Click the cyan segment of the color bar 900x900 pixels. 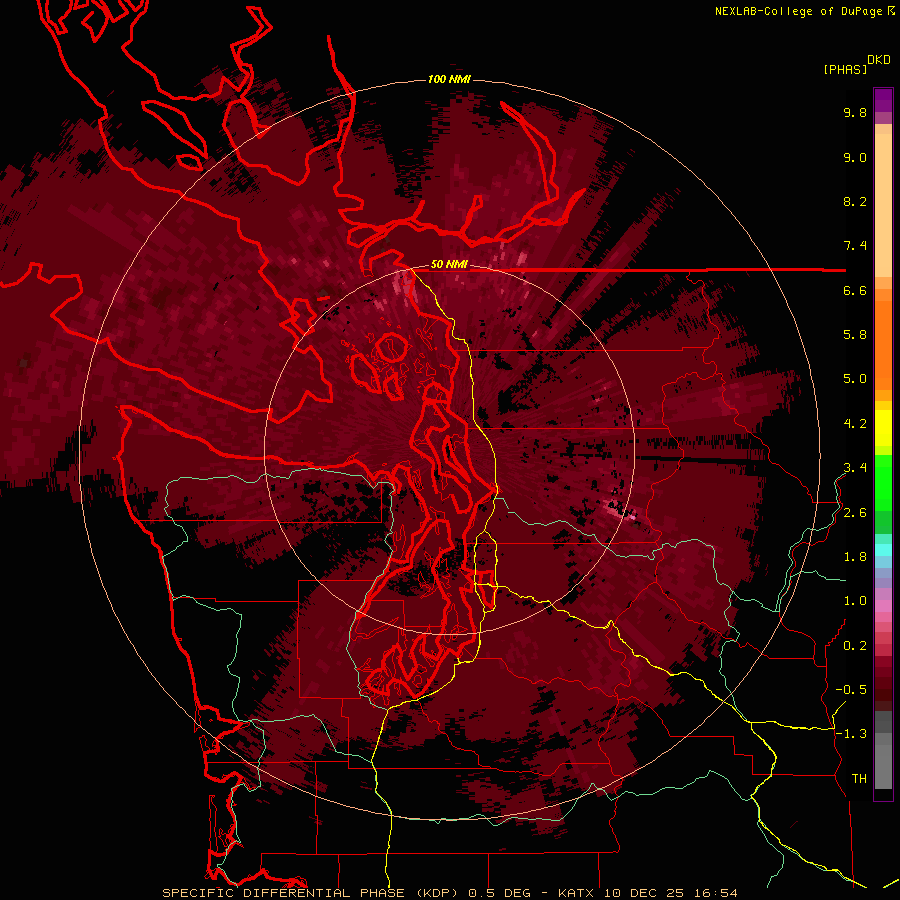[x=883, y=550]
